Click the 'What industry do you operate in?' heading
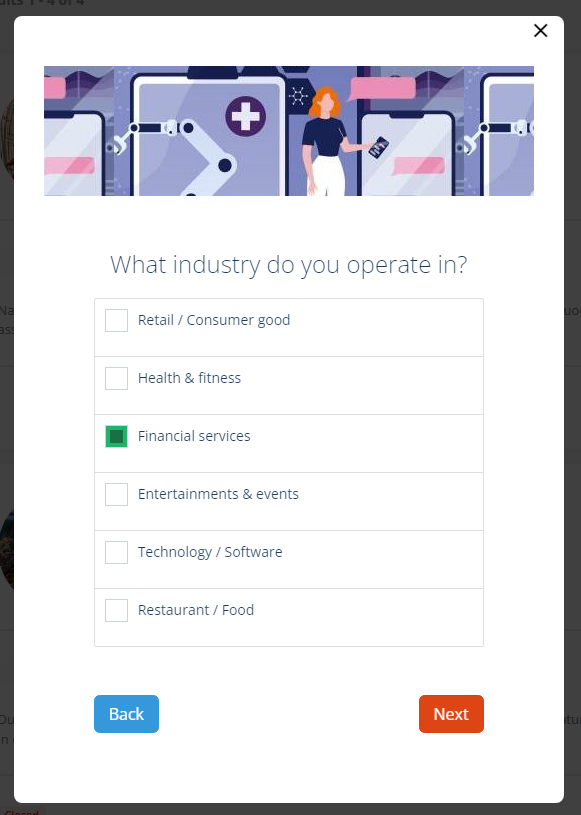The image size is (581, 815). pyautogui.click(x=289, y=265)
